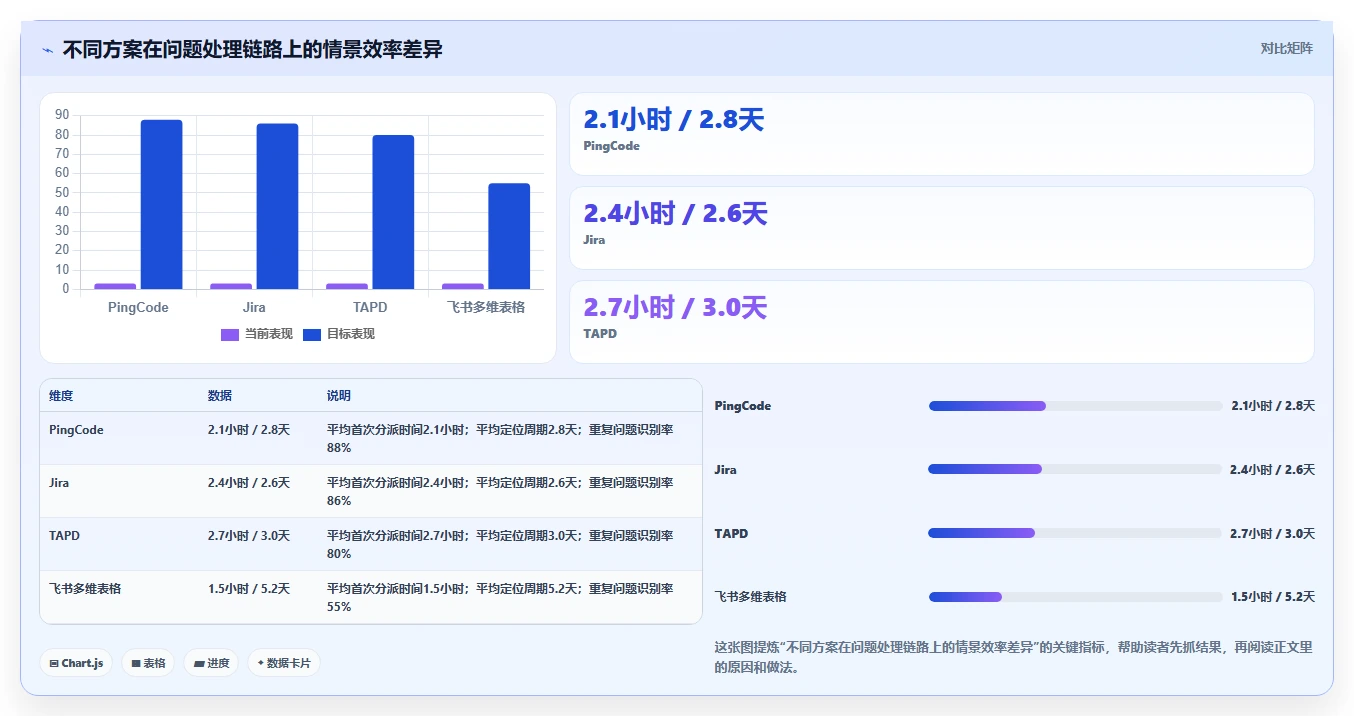Click the lightning icon beside the title

coord(47,50)
